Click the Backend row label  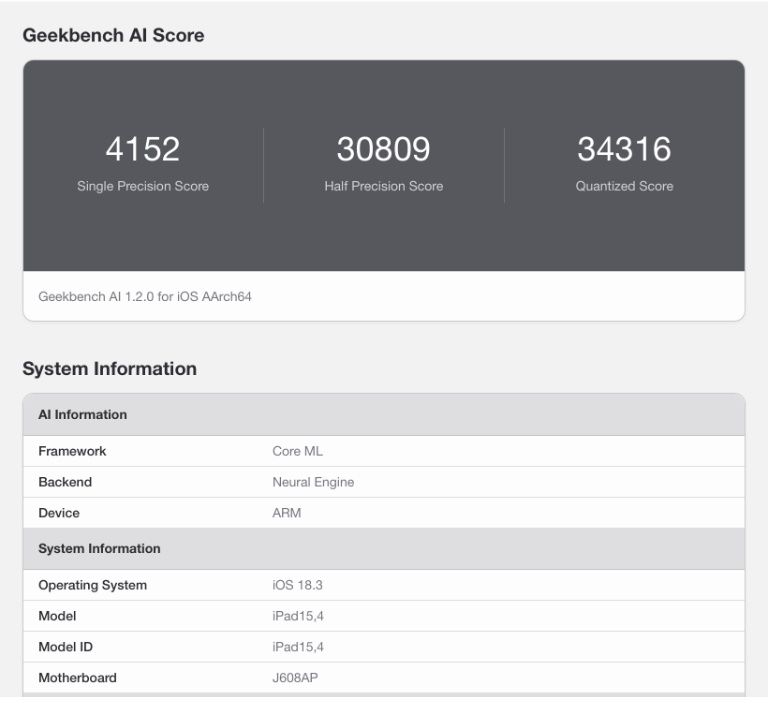65,482
